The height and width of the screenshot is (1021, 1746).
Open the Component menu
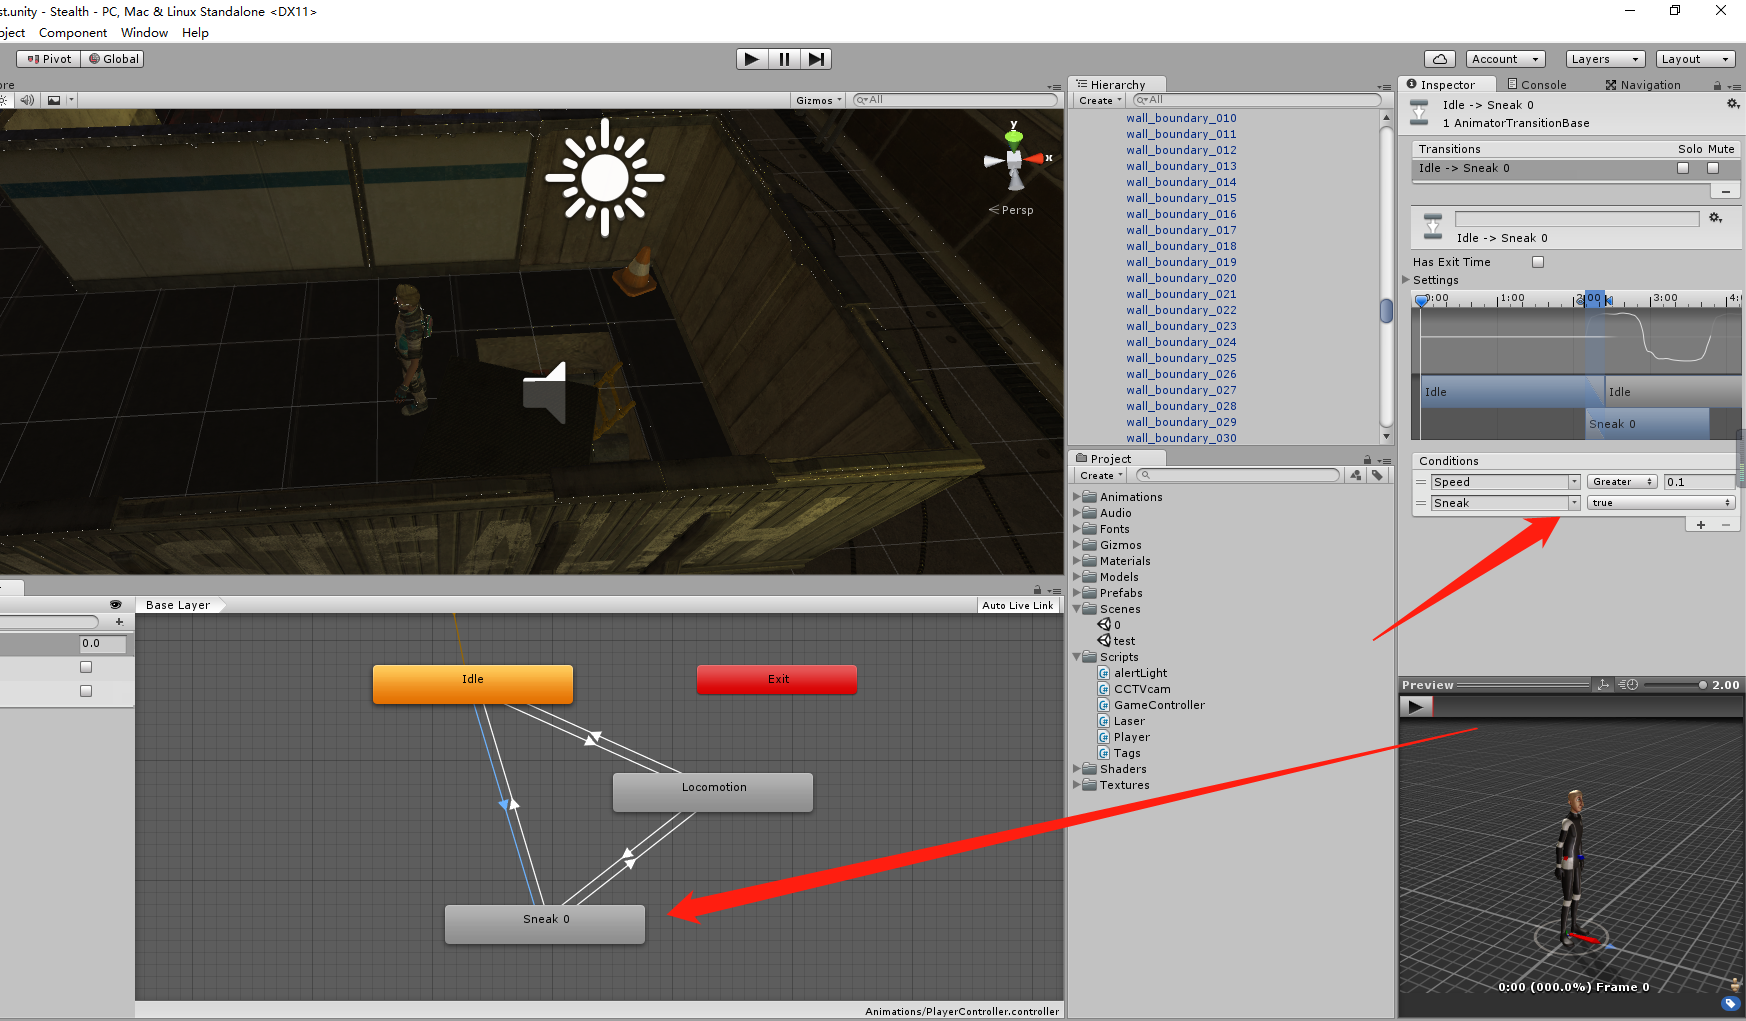point(73,33)
